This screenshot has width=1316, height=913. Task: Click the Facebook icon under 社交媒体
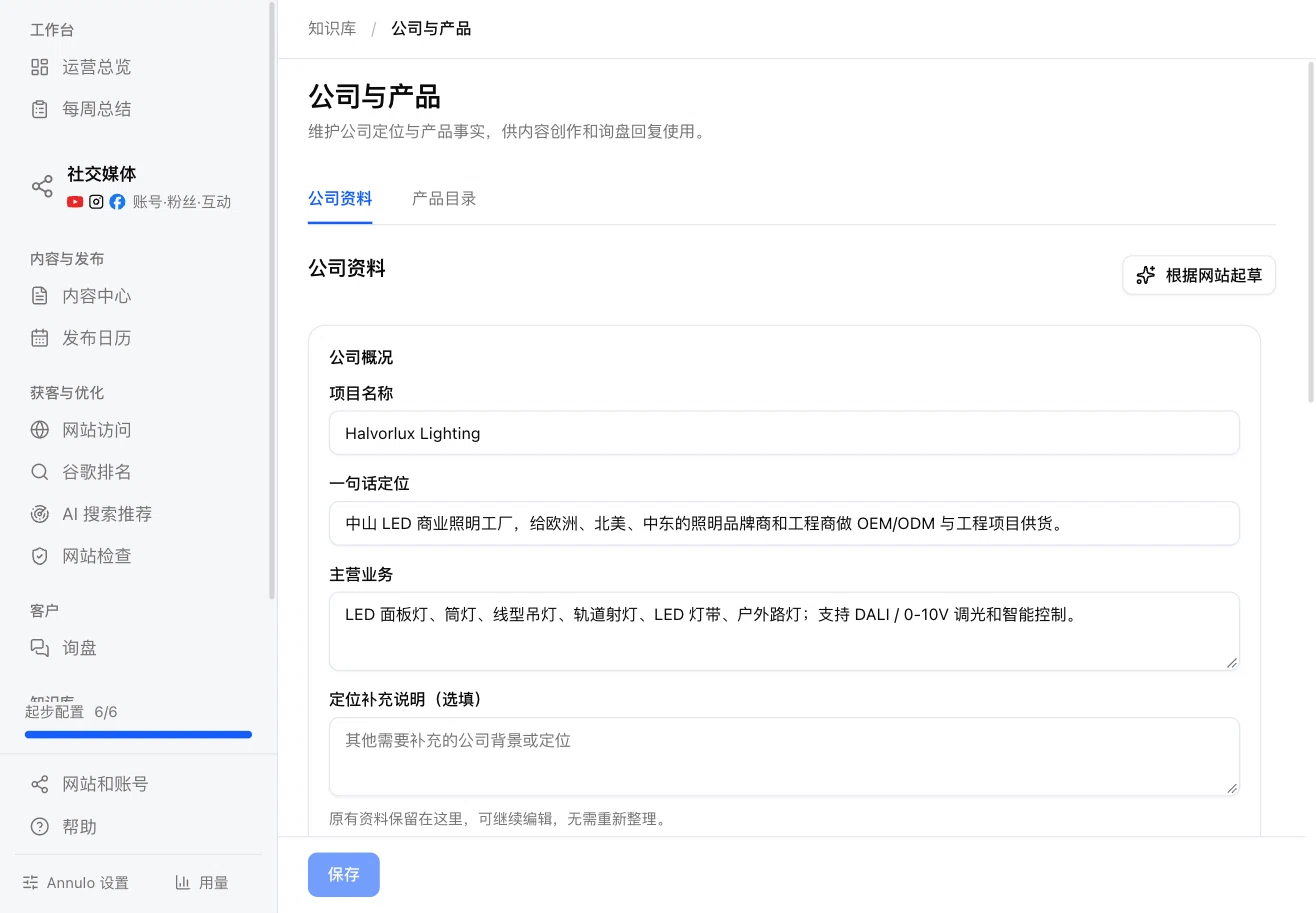(x=117, y=202)
